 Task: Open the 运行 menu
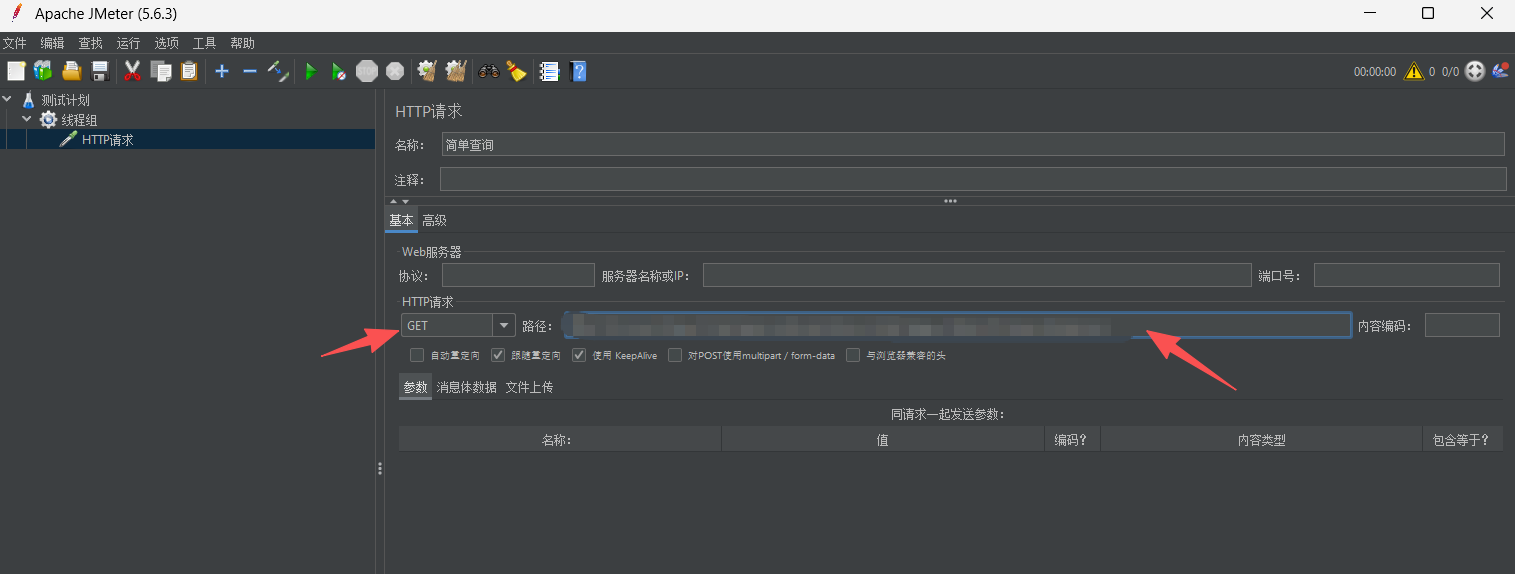click(x=128, y=43)
